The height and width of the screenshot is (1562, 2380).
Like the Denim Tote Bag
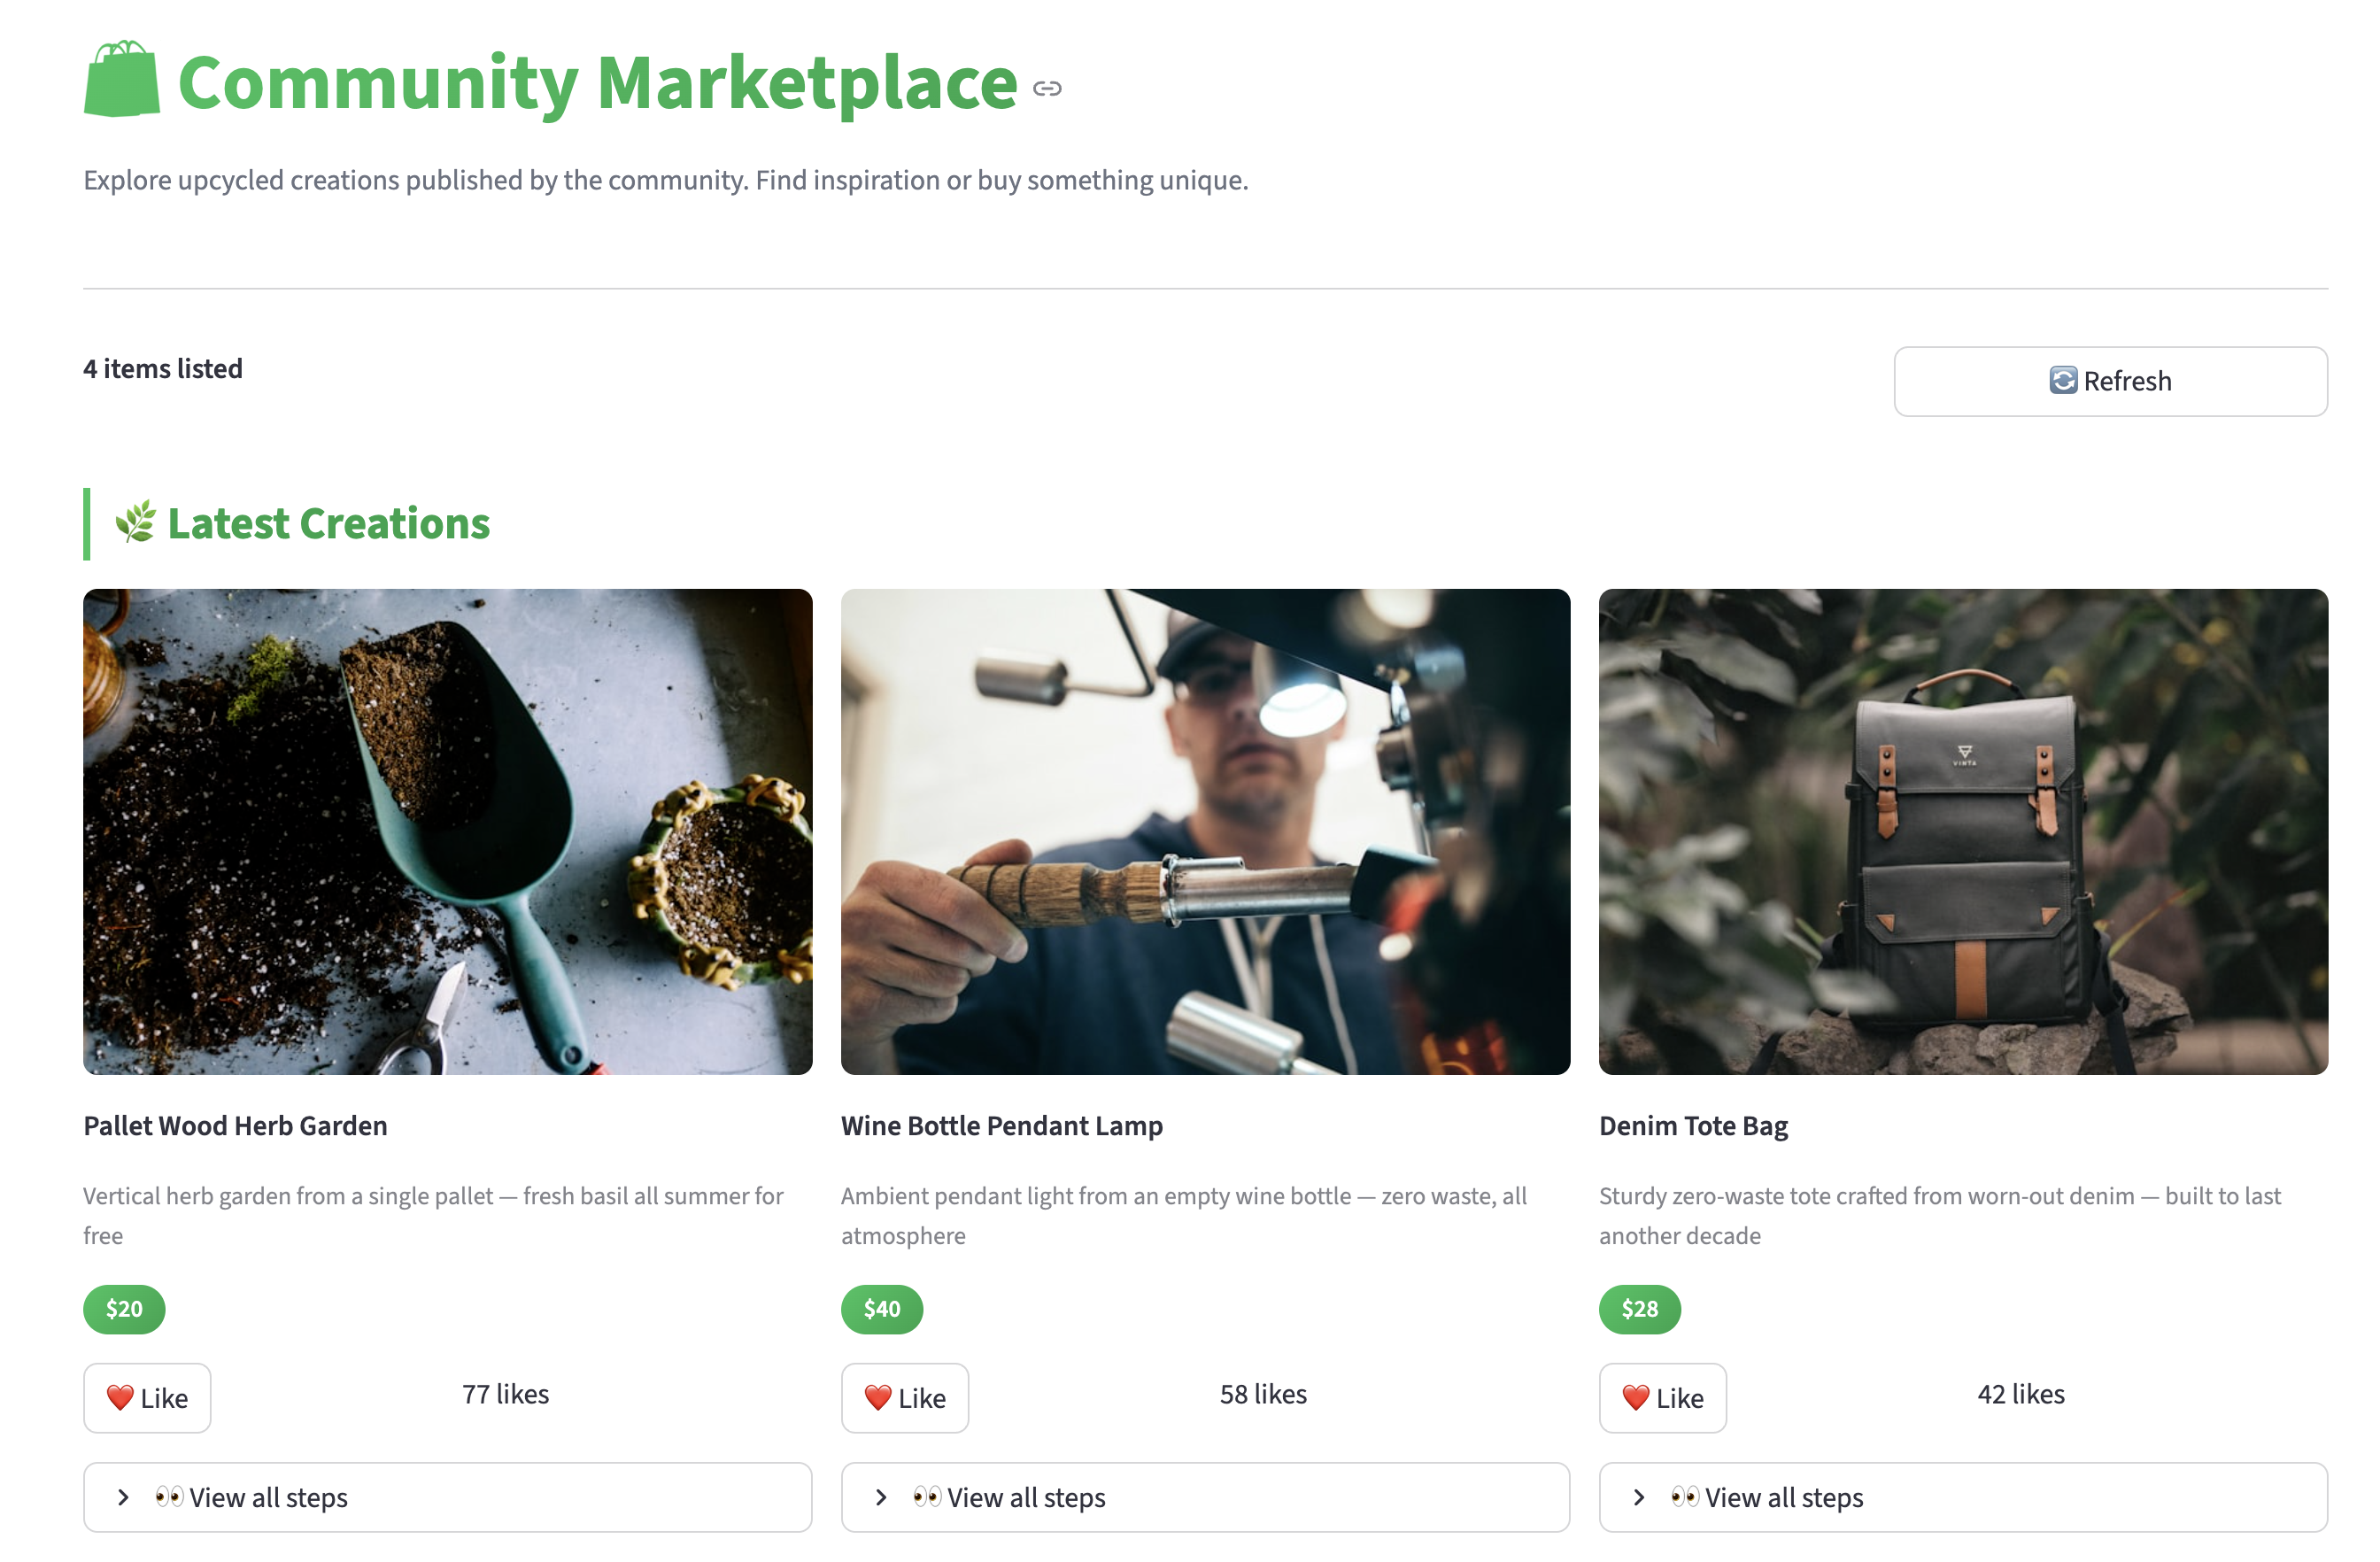(1661, 1397)
